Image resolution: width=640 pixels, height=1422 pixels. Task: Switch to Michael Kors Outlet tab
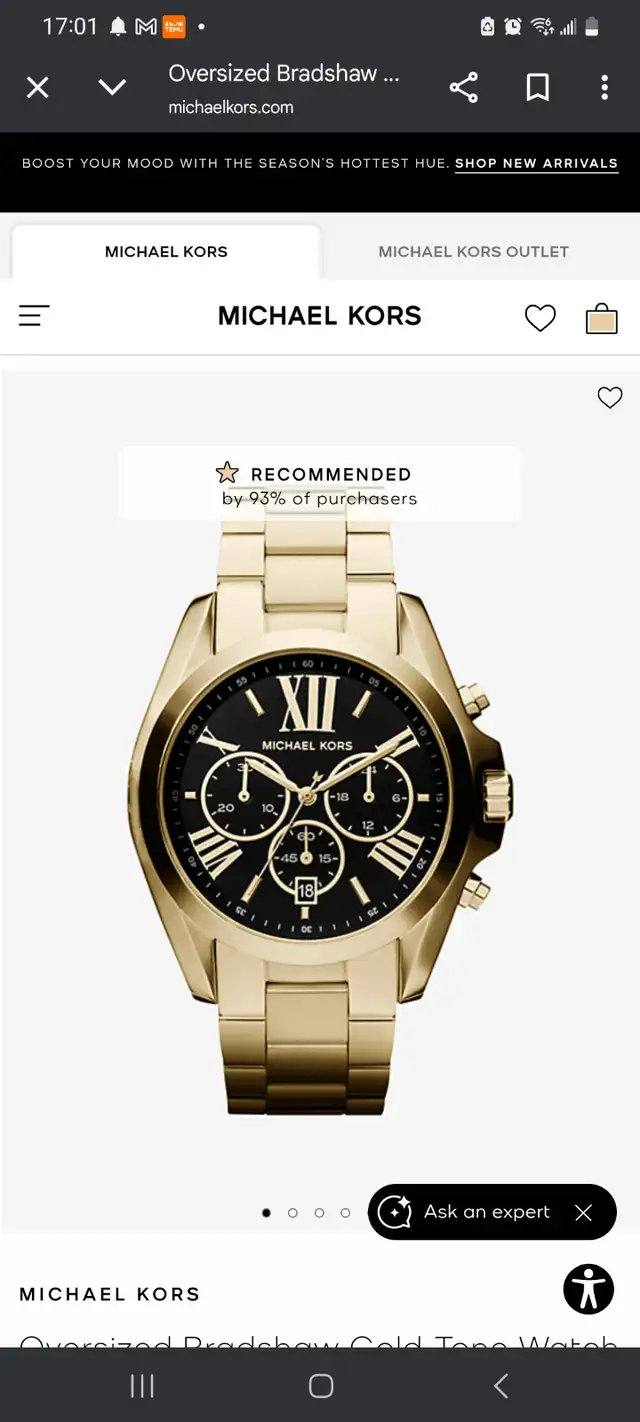pos(473,252)
